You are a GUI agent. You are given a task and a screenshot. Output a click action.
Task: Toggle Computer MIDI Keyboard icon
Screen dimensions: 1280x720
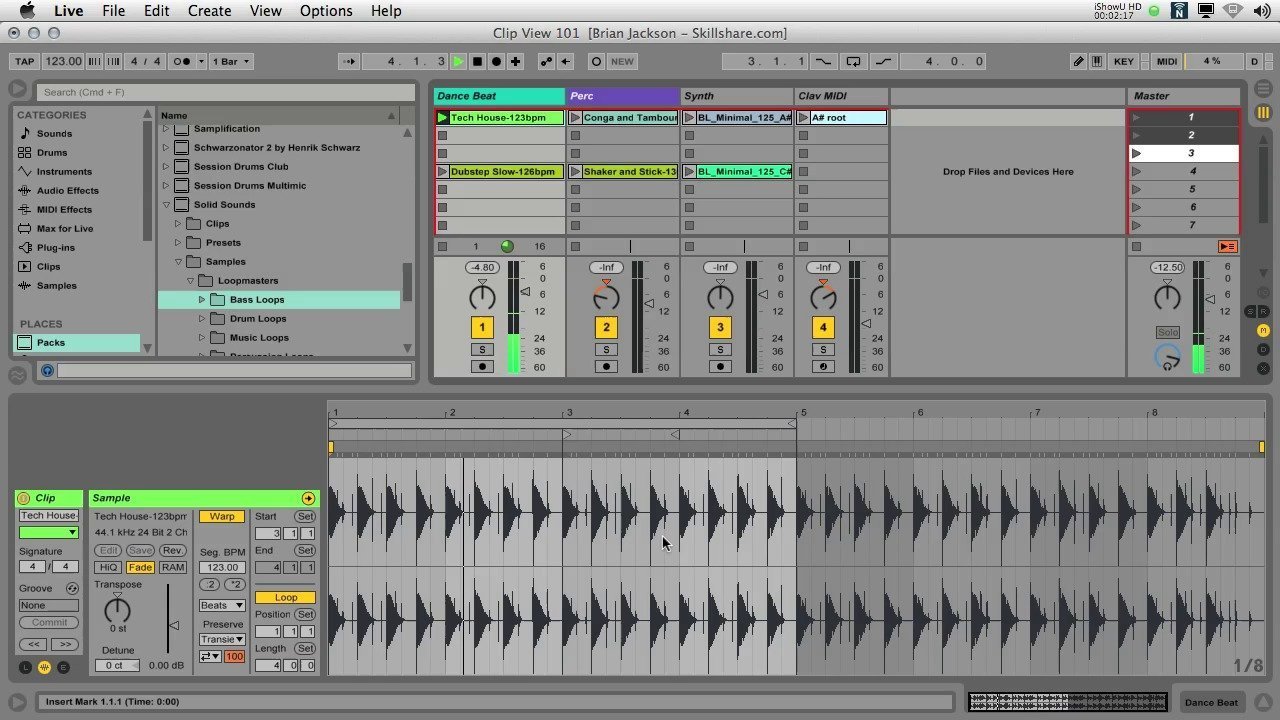click(1098, 61)
